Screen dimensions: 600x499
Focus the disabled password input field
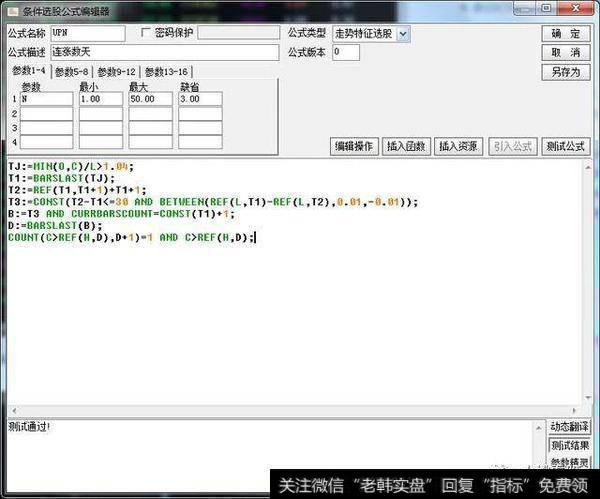(238, 33)
